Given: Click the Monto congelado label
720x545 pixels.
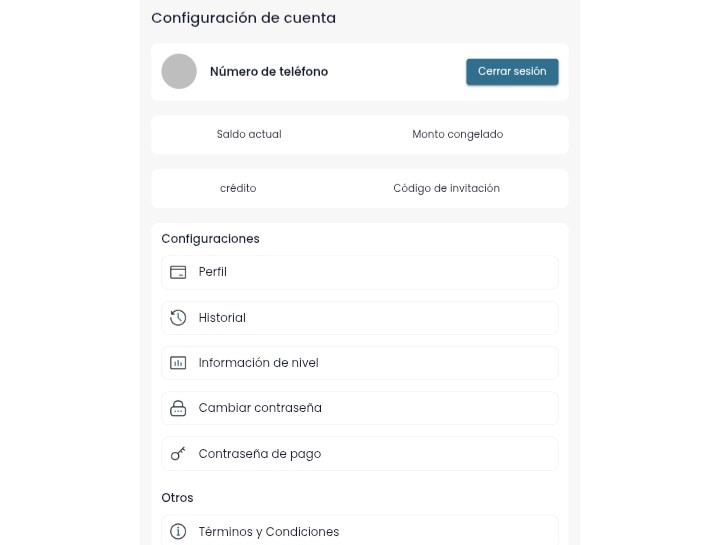Looking at the screenshot, I should coord(457,134).
